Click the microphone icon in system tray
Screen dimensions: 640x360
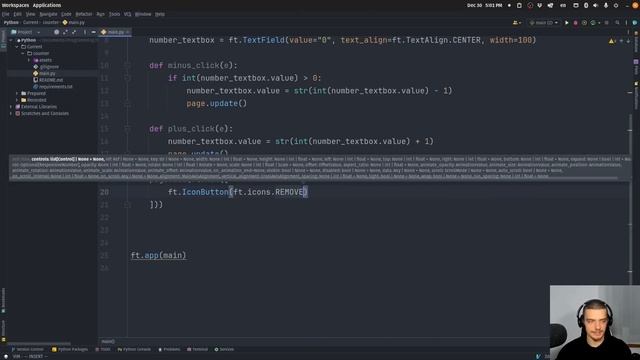[x=606, y=5]
